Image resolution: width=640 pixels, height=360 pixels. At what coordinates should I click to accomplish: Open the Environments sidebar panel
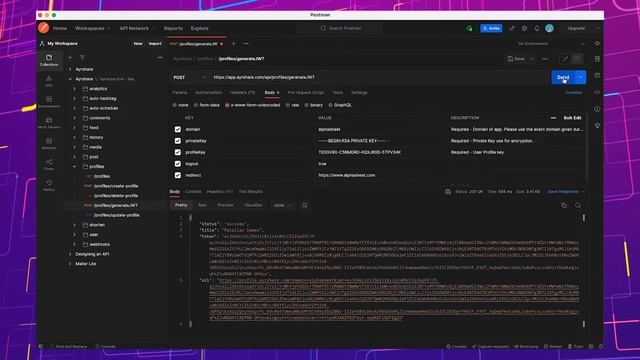[49, 102]
